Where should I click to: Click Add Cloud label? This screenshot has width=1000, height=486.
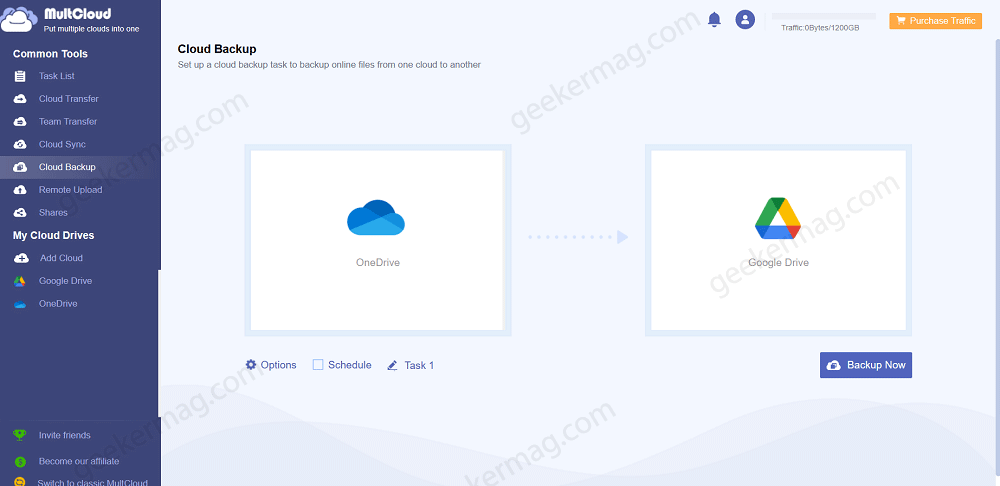(x=61, y=258)
